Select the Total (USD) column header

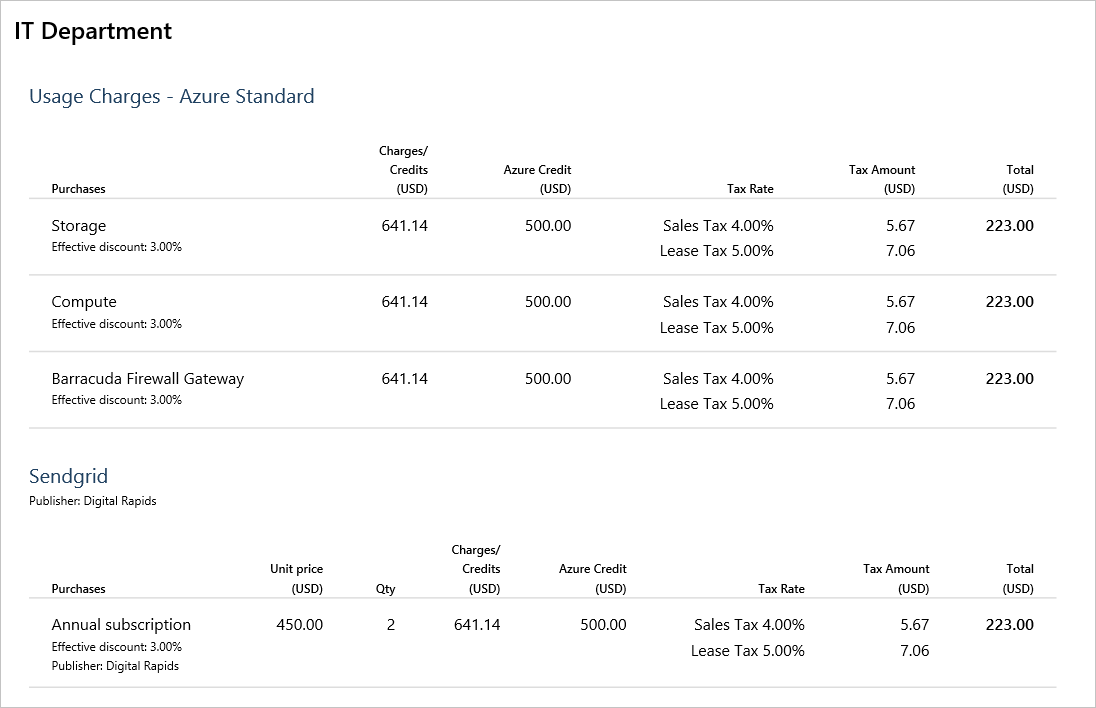coord(1019,170)
